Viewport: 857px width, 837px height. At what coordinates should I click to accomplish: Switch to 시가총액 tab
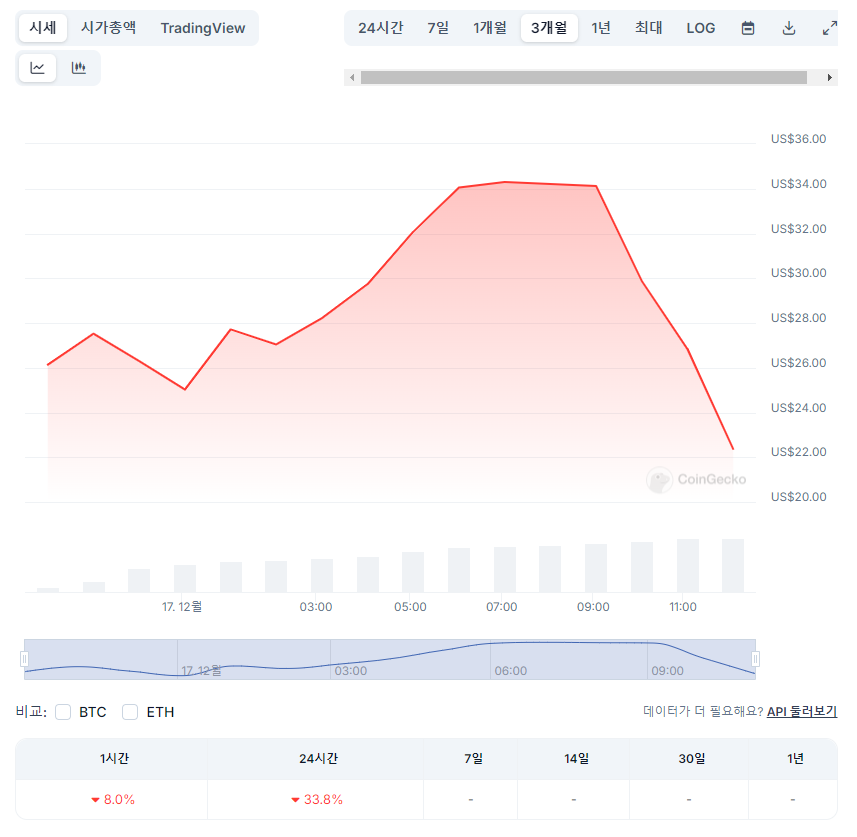pos(108,27)
